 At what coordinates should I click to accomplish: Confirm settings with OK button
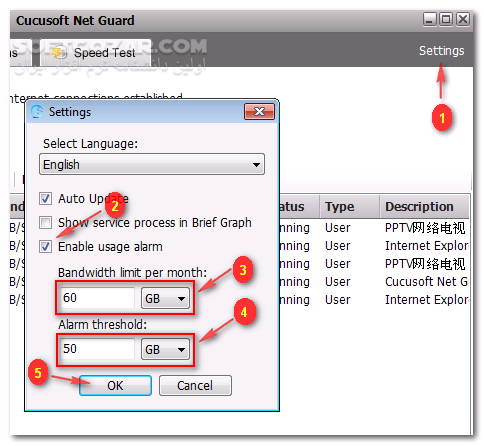point(115,386)
